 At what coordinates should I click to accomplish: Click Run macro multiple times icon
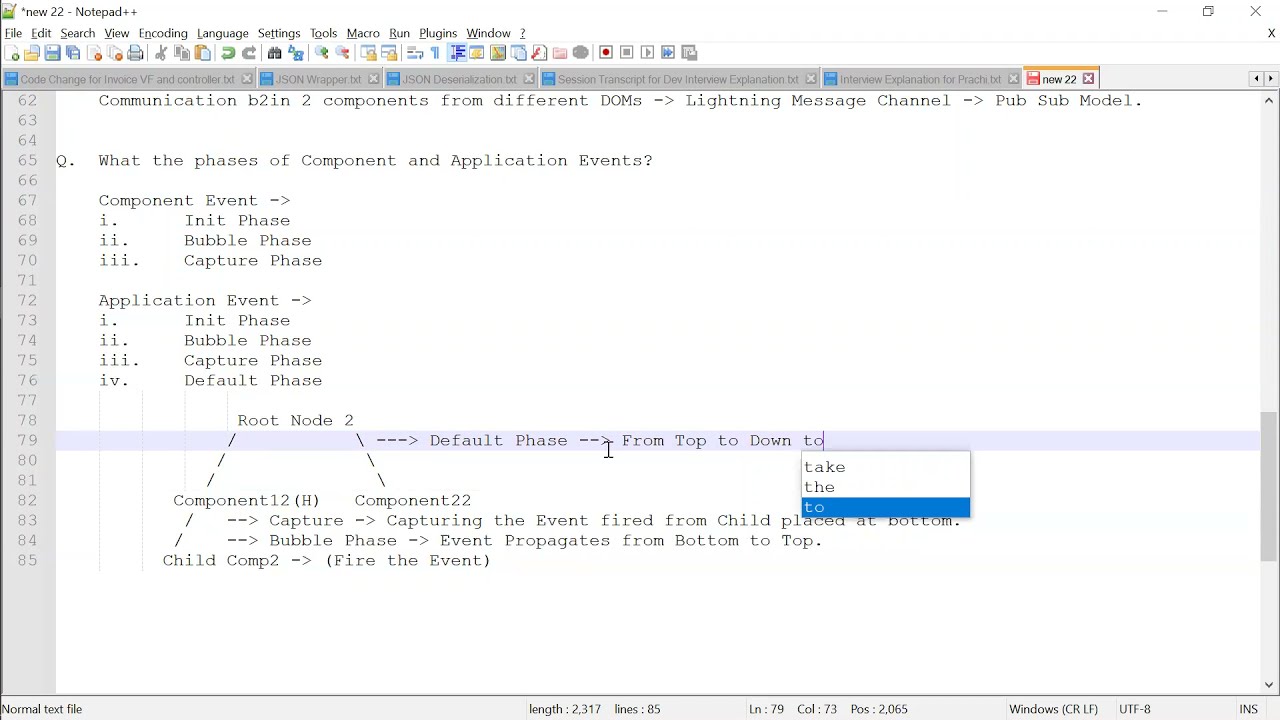(669, 53)
